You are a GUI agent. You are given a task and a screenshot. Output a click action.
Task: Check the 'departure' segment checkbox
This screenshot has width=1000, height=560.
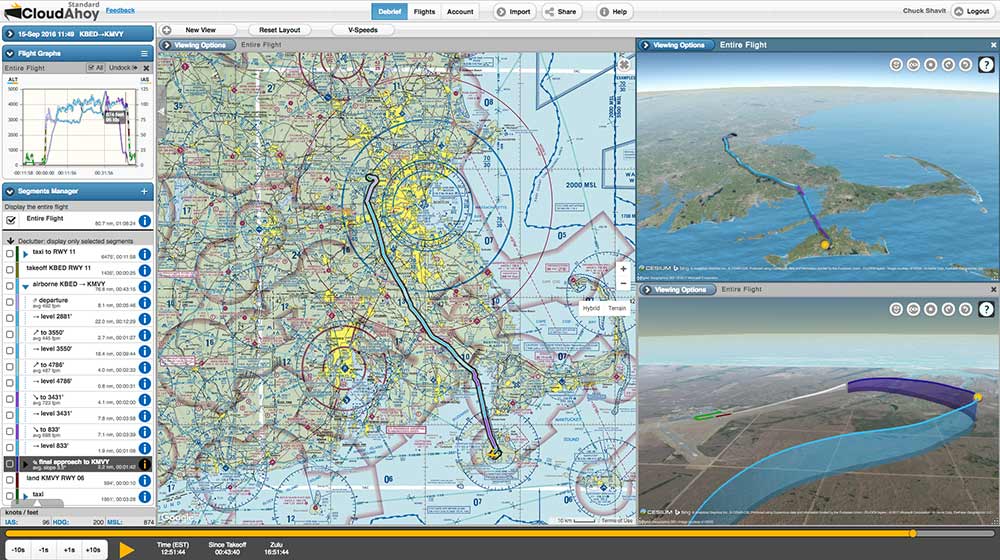[10, 302]
